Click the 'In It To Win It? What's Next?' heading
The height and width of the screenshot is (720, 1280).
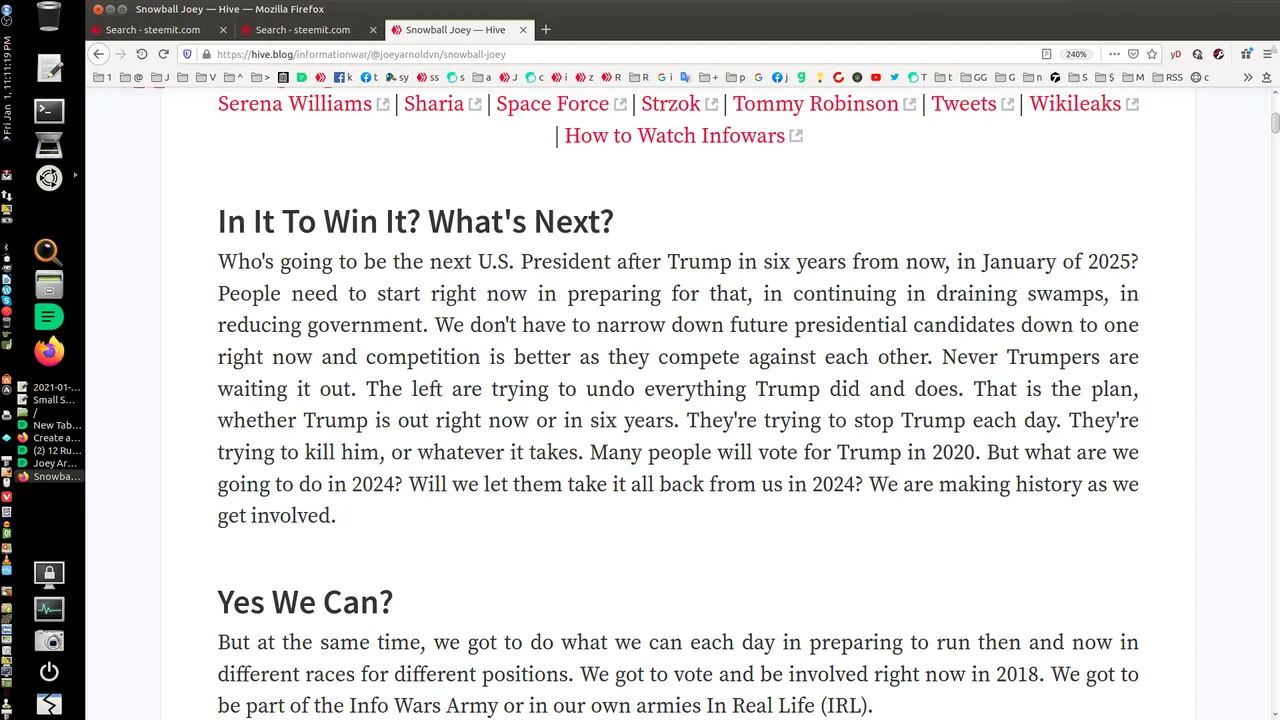point(415,221)
